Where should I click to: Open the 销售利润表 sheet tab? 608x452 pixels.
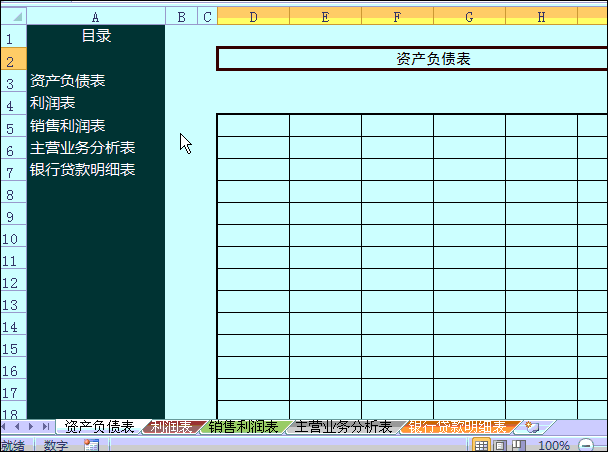click(x=243, y=427)
